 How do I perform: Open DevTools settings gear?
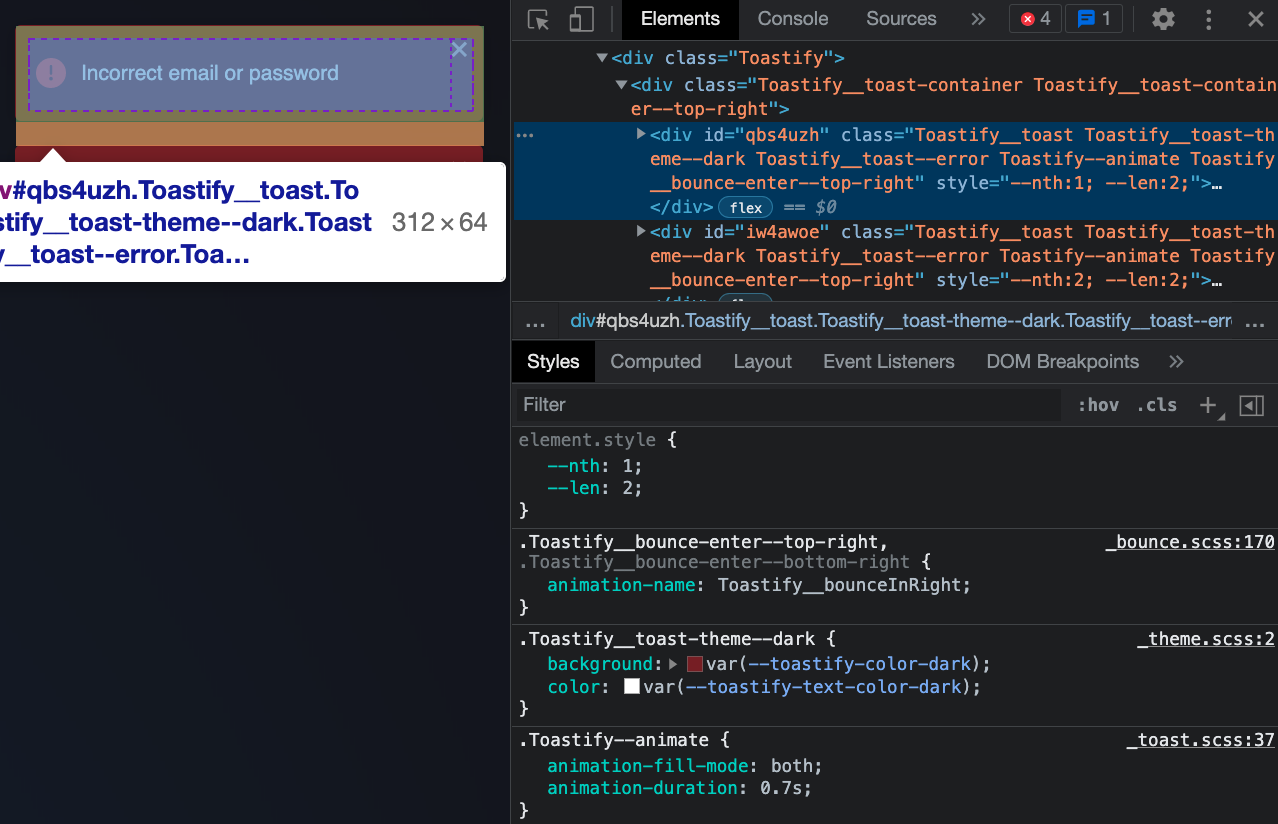[x=1163, y=19]
